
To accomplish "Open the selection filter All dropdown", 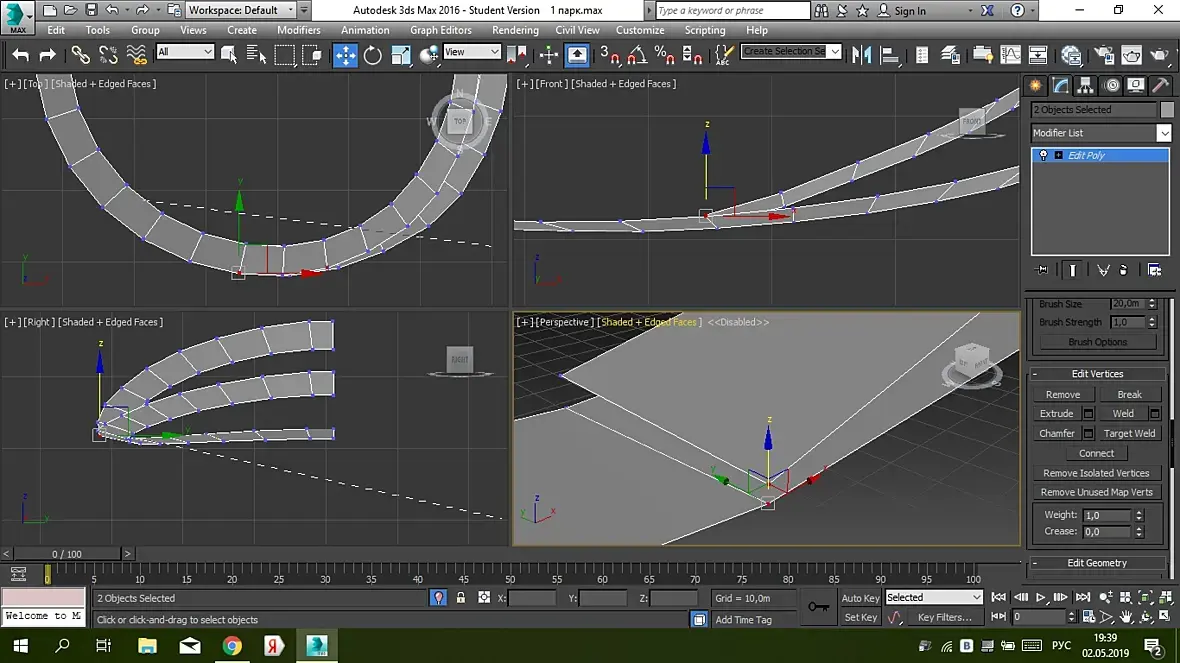I will point(185,52).
